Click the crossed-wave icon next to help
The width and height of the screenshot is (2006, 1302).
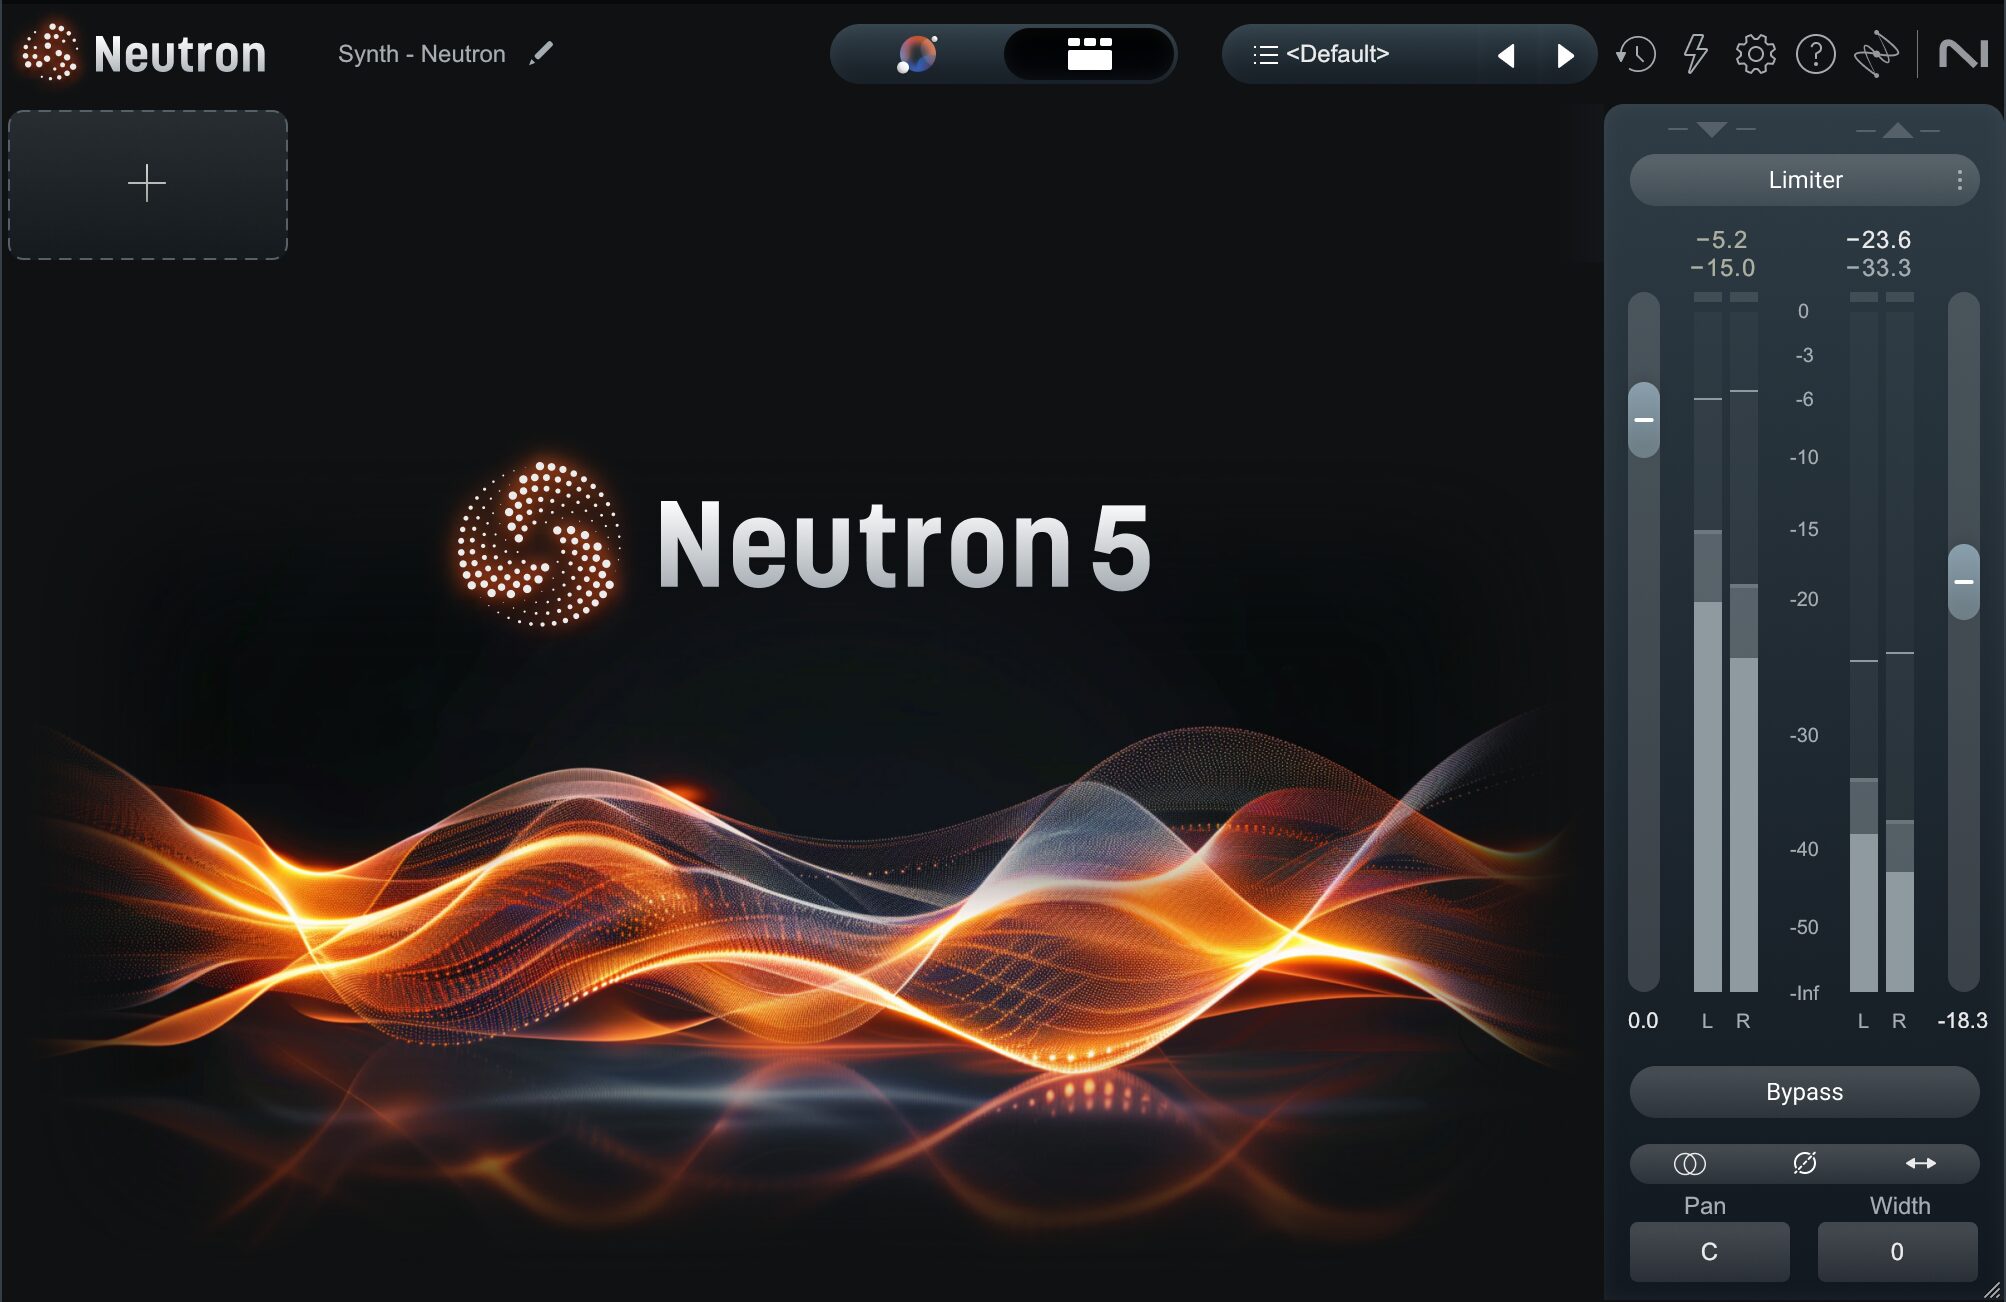pyautogui.click(x=1876, y=54)
